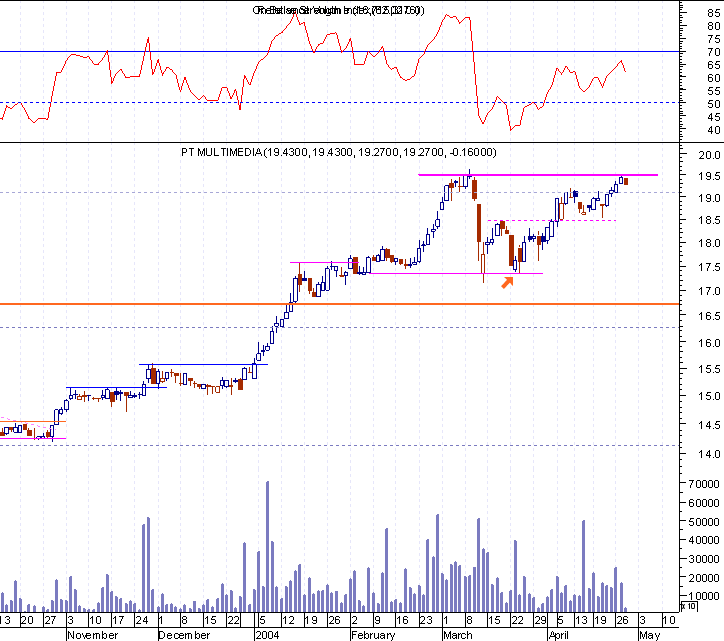Select the 70000 volume scale label
Screen dimensions: 724x641
(x=704, y=484)
